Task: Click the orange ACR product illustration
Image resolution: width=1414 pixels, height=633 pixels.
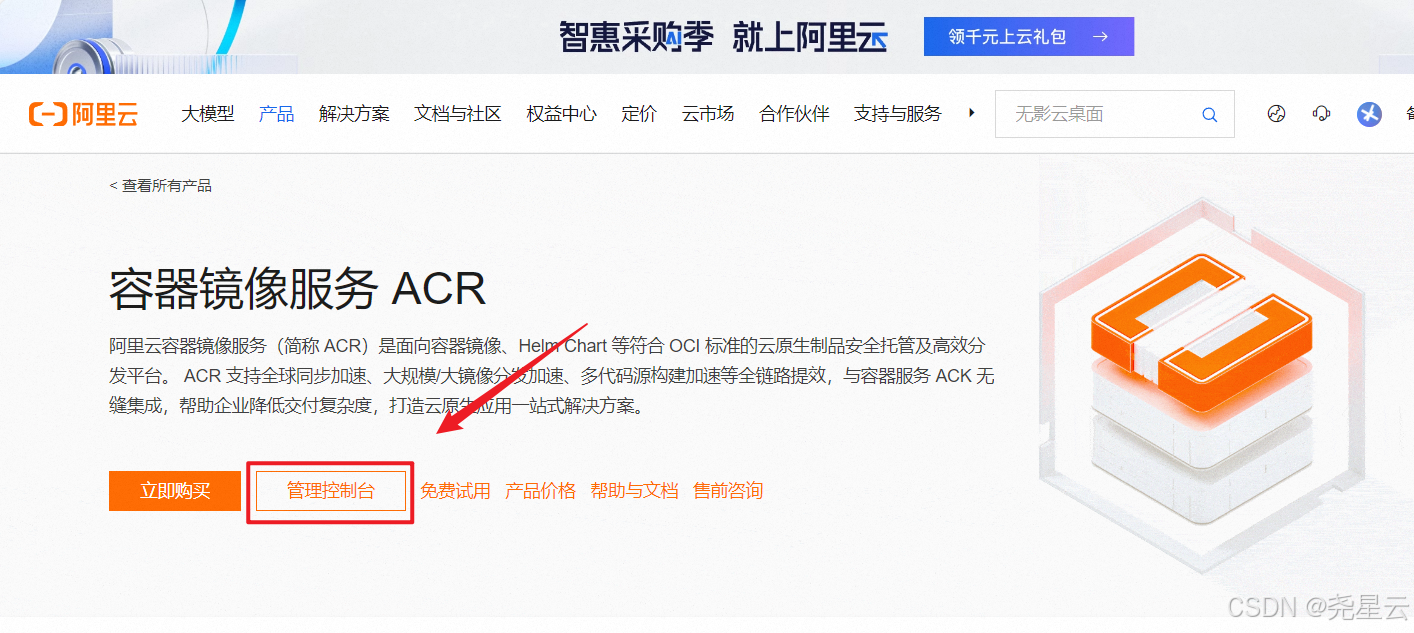Action: coord(1201,385)
